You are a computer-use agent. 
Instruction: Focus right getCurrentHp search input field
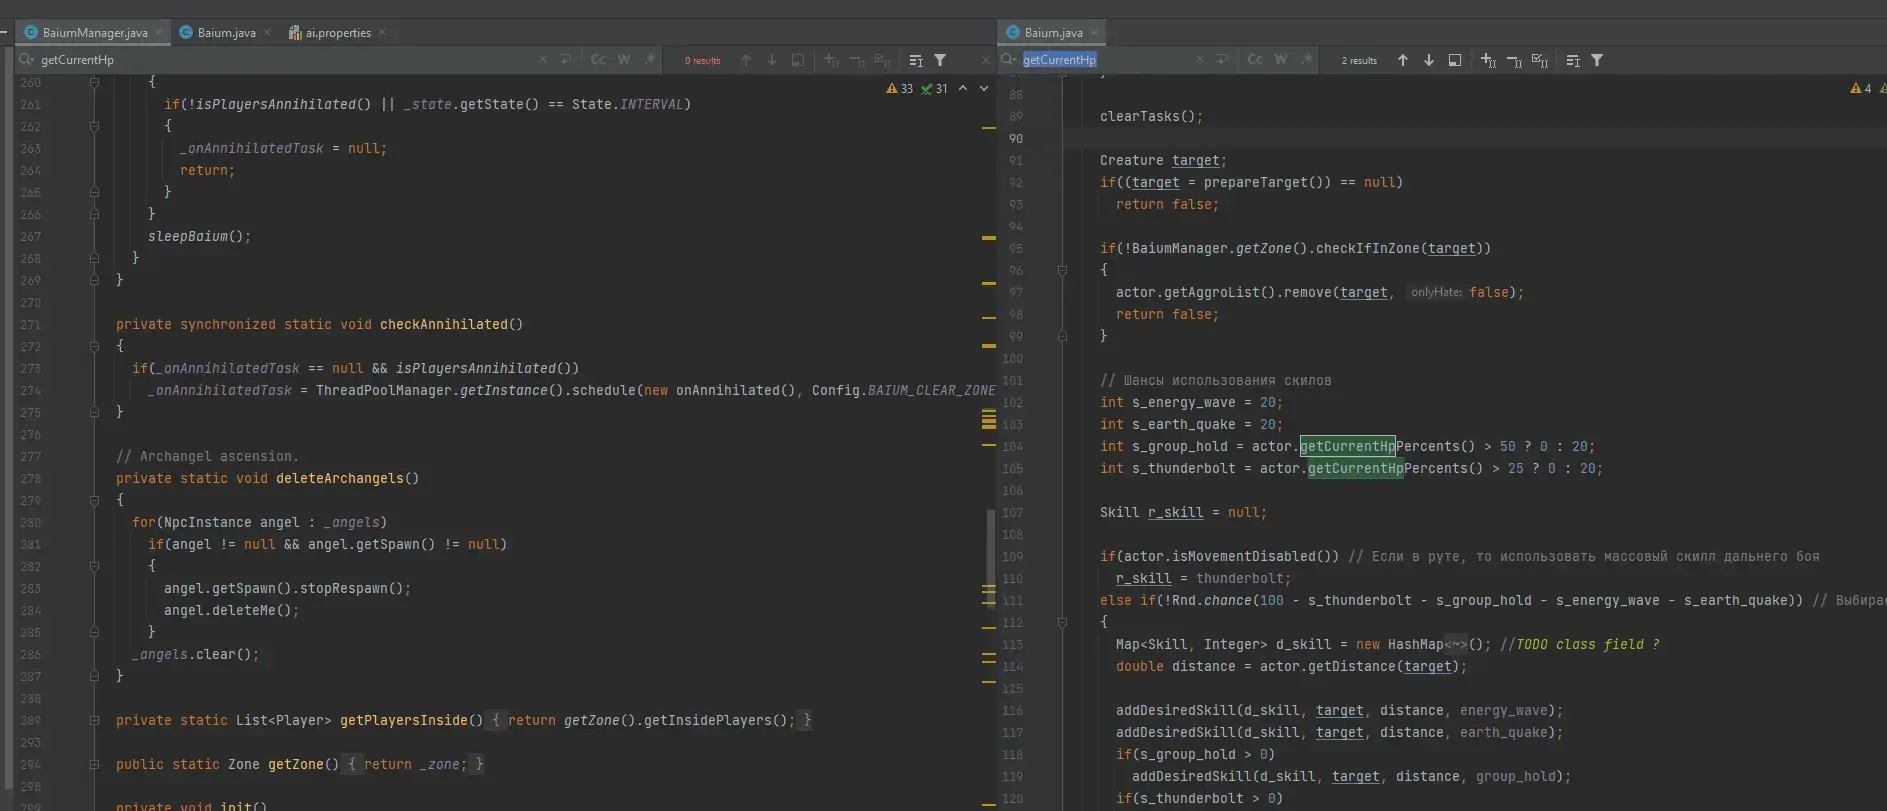click(1105, 60)
